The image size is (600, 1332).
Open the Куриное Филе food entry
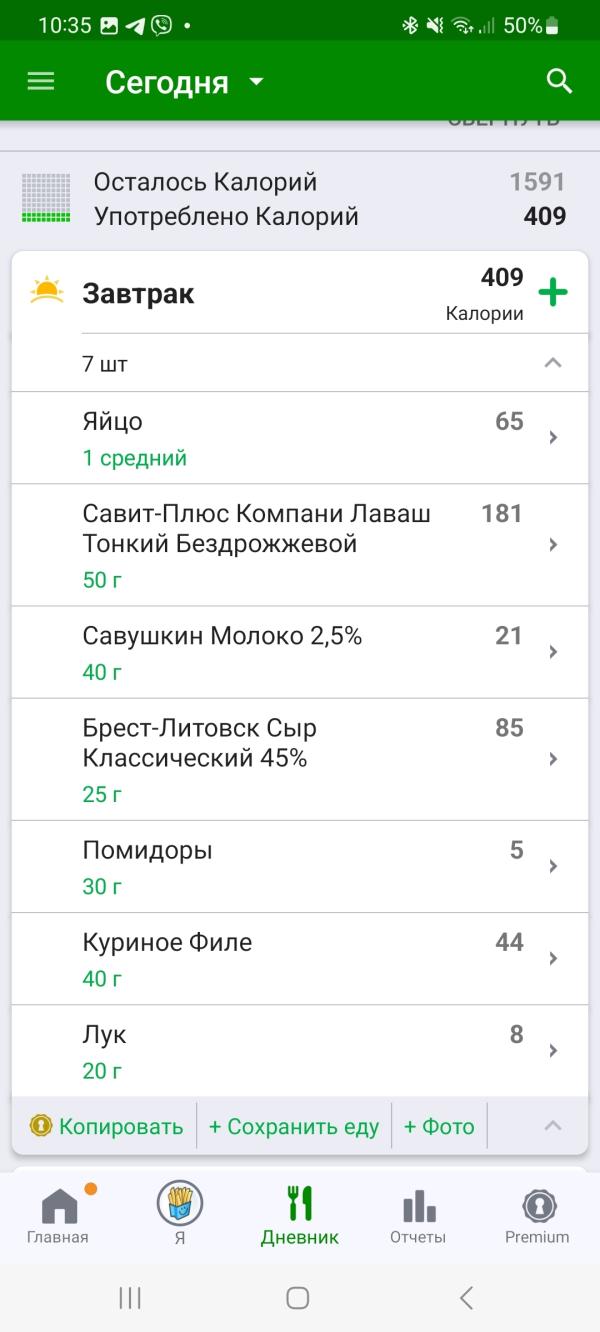[300, 958]
